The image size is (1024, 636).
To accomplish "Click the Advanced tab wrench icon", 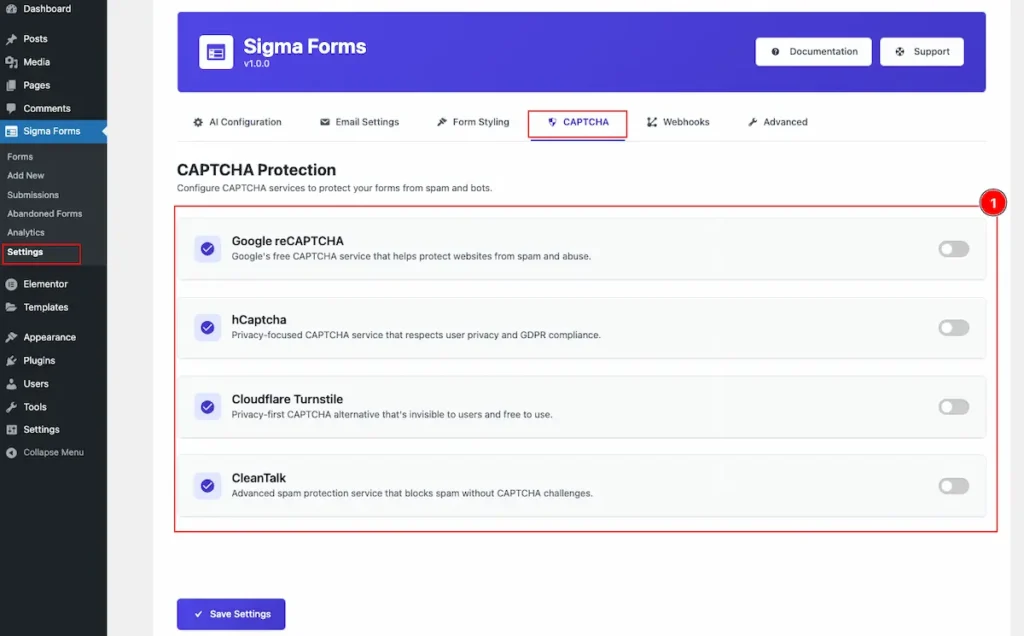I will [752, 122].
